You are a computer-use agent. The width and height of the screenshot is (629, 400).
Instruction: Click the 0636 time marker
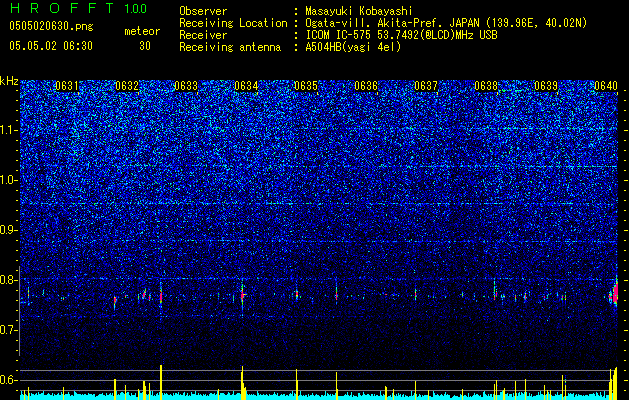[366, 86]
